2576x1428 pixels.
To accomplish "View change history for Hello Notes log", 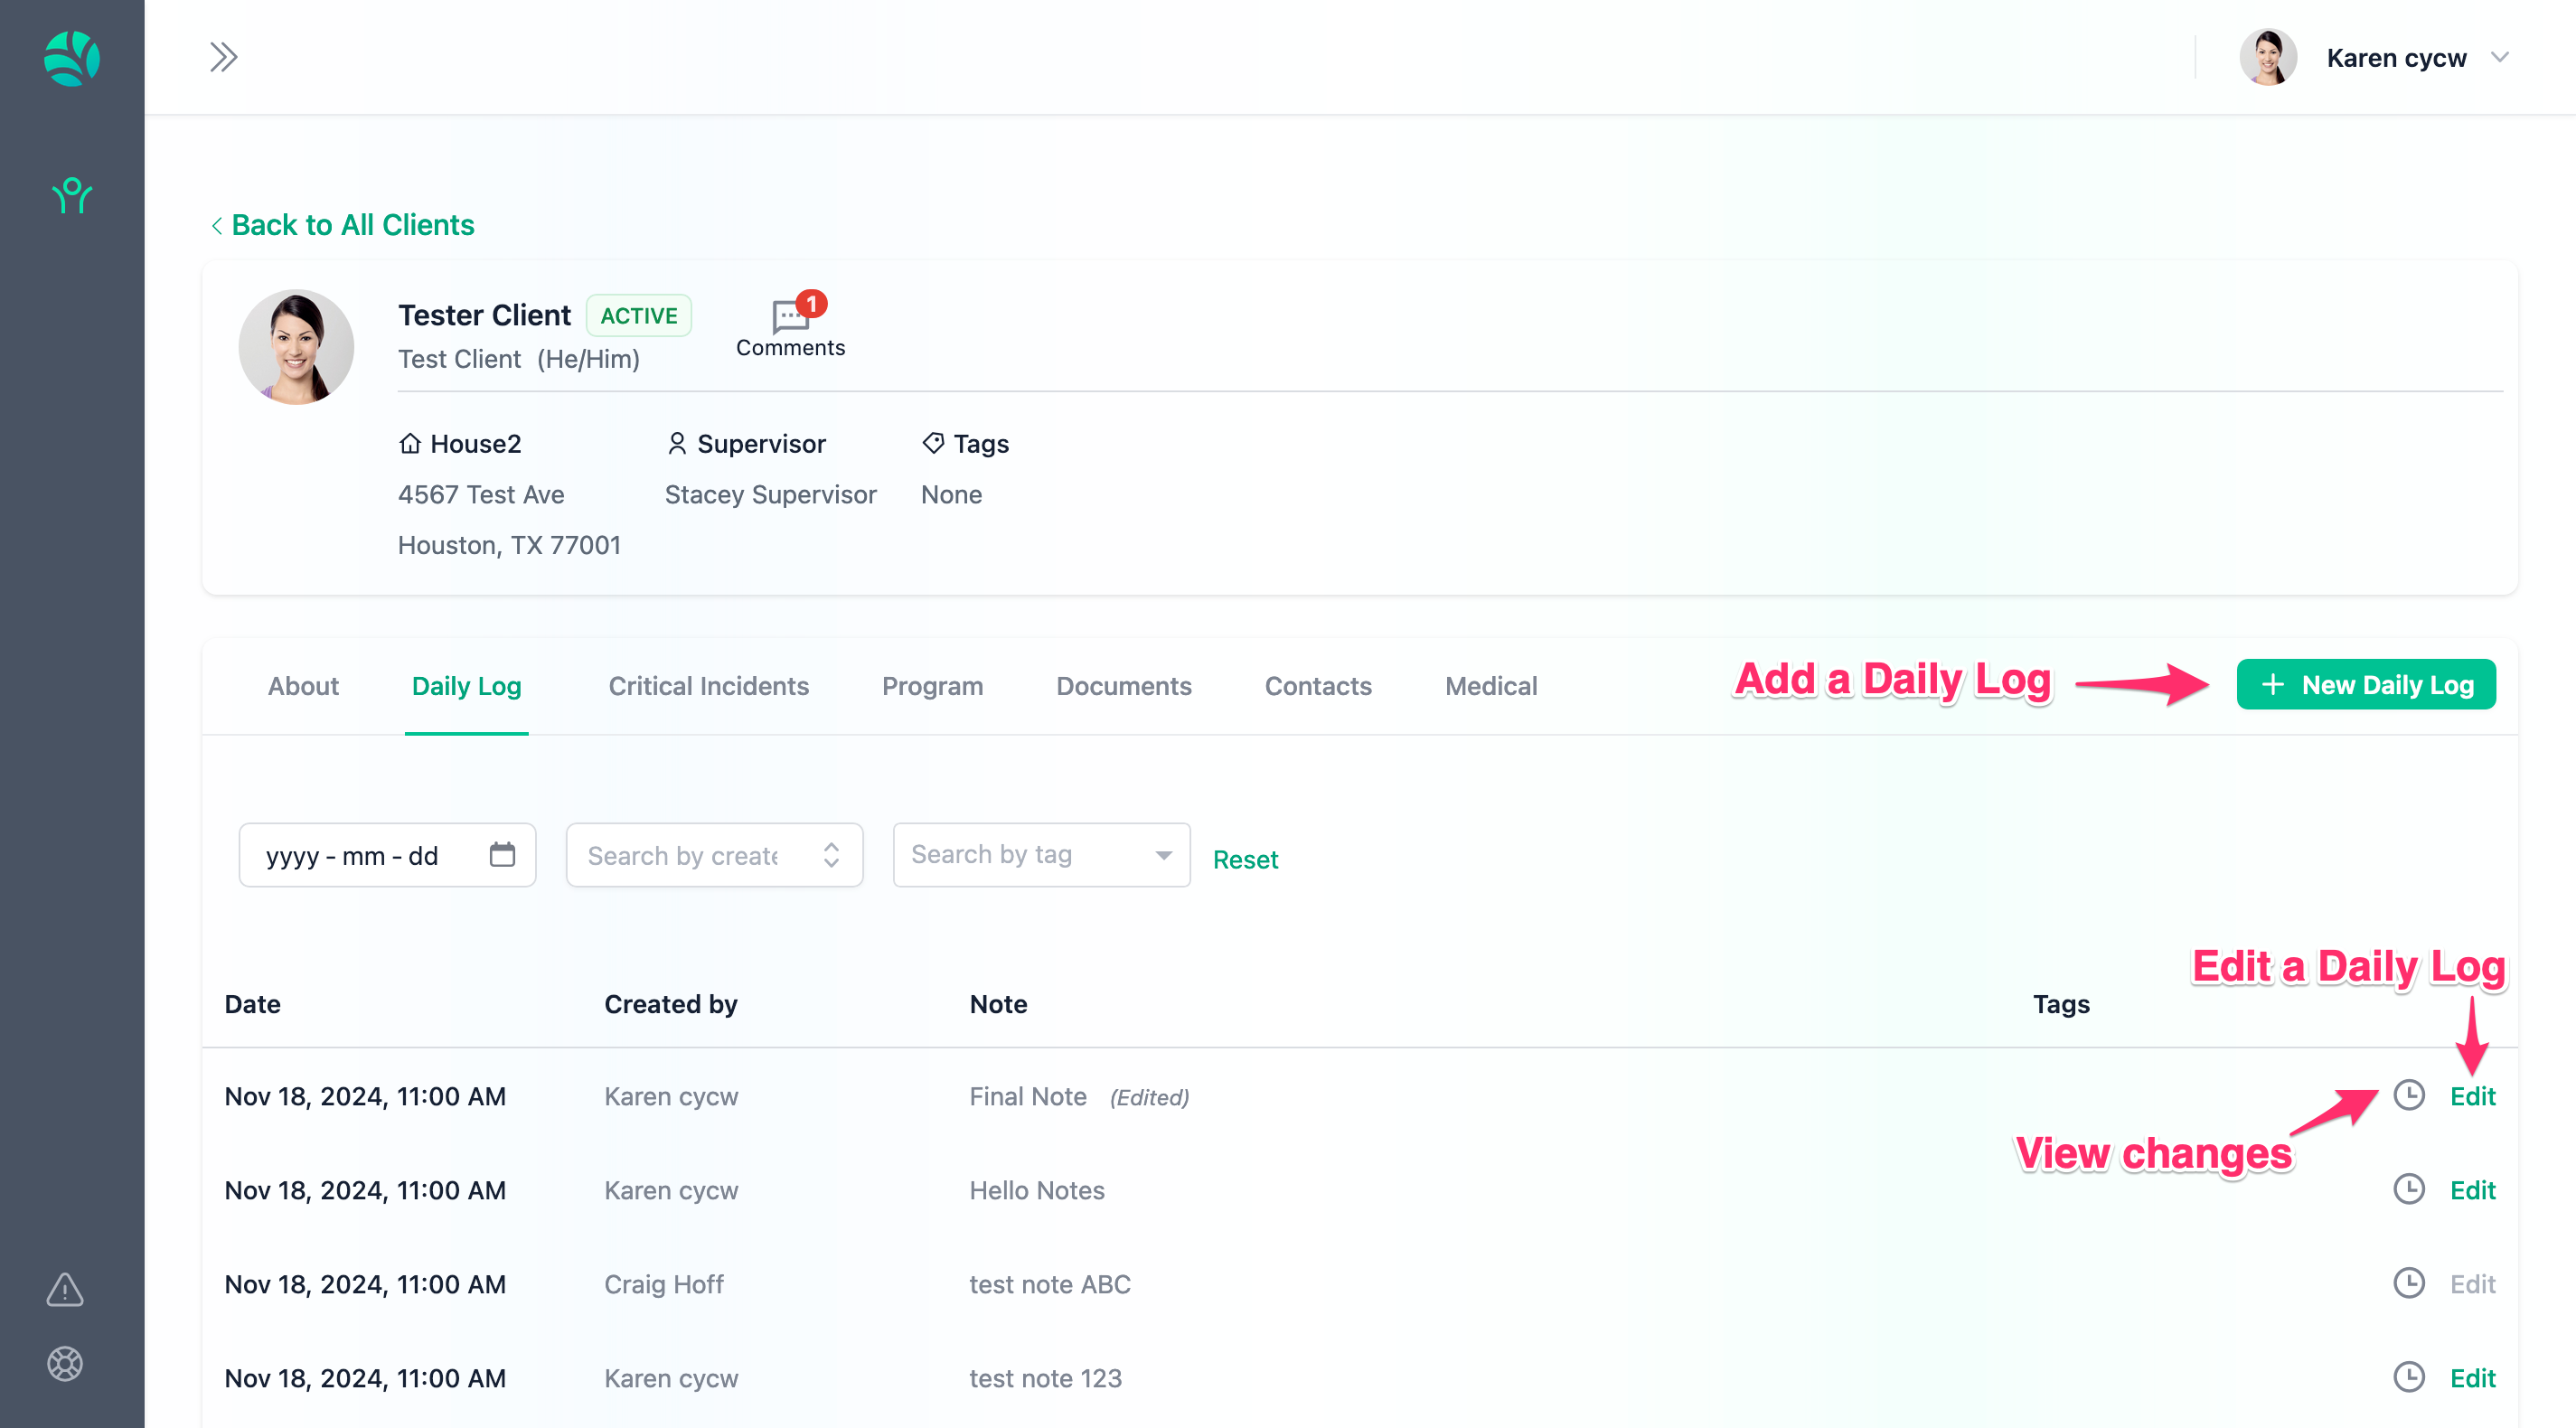I will click(2408, 1189).
